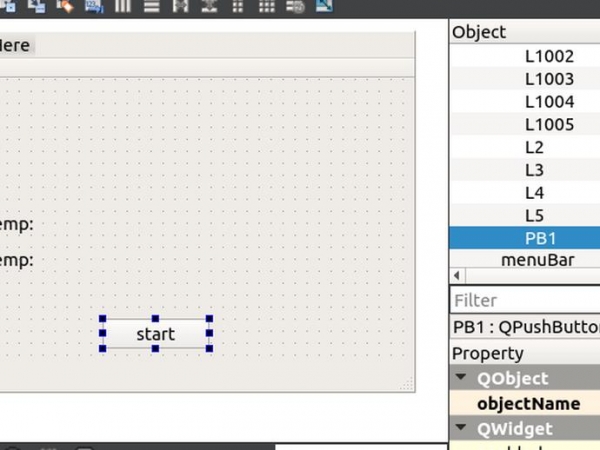
Task: Click the property Filter input field
Action: pos(525,300)
